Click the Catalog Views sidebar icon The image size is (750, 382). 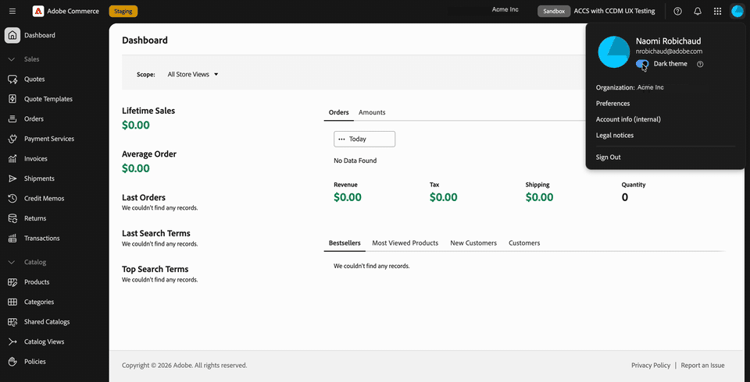pos(12,341)
